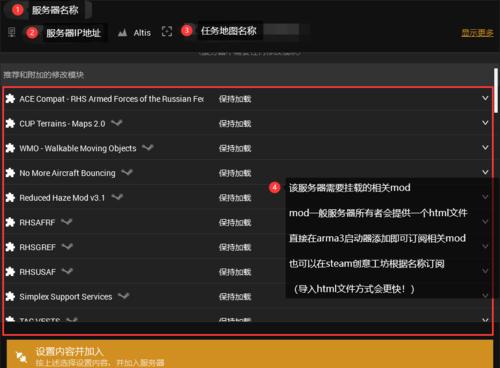This screenshot has height=368, width=500.
Task: Click the puzzle icon for No More Aircraft Bouncing
Action: point(10,173)
